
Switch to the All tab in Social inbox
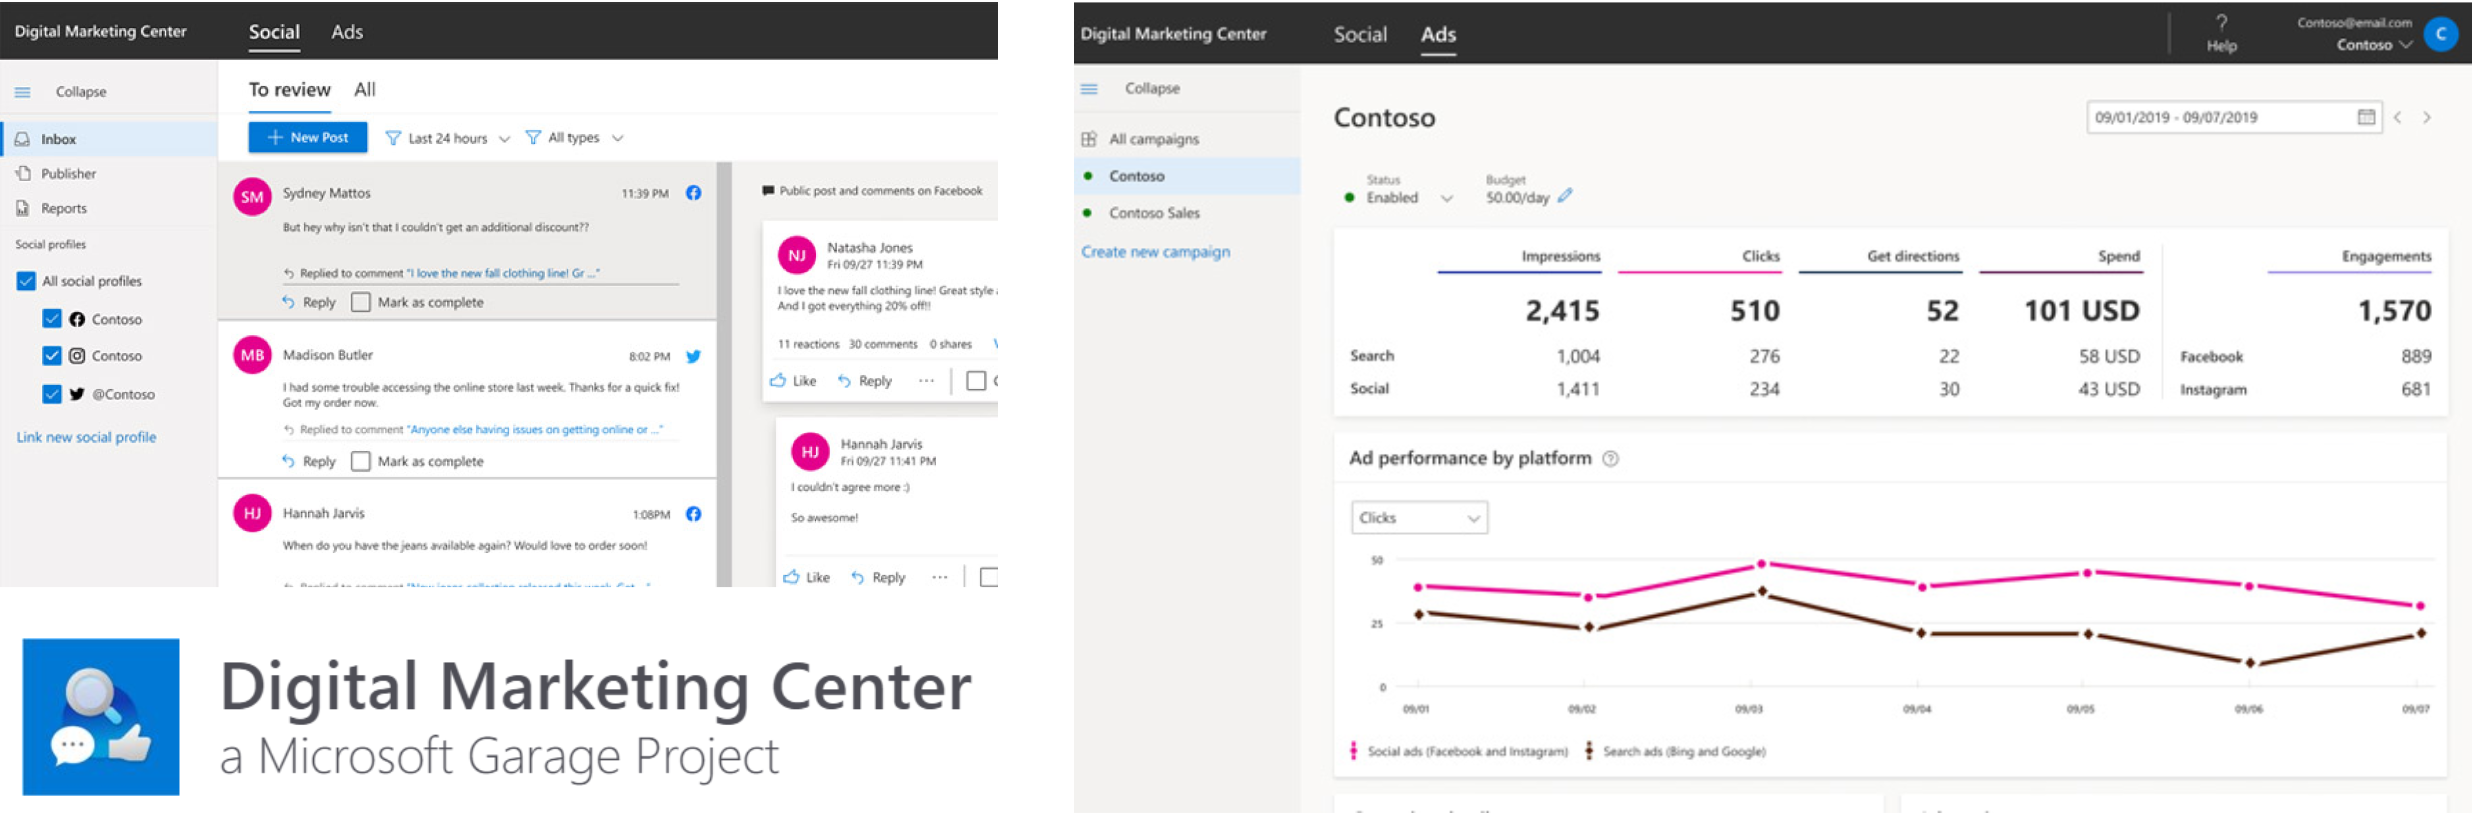365,90
